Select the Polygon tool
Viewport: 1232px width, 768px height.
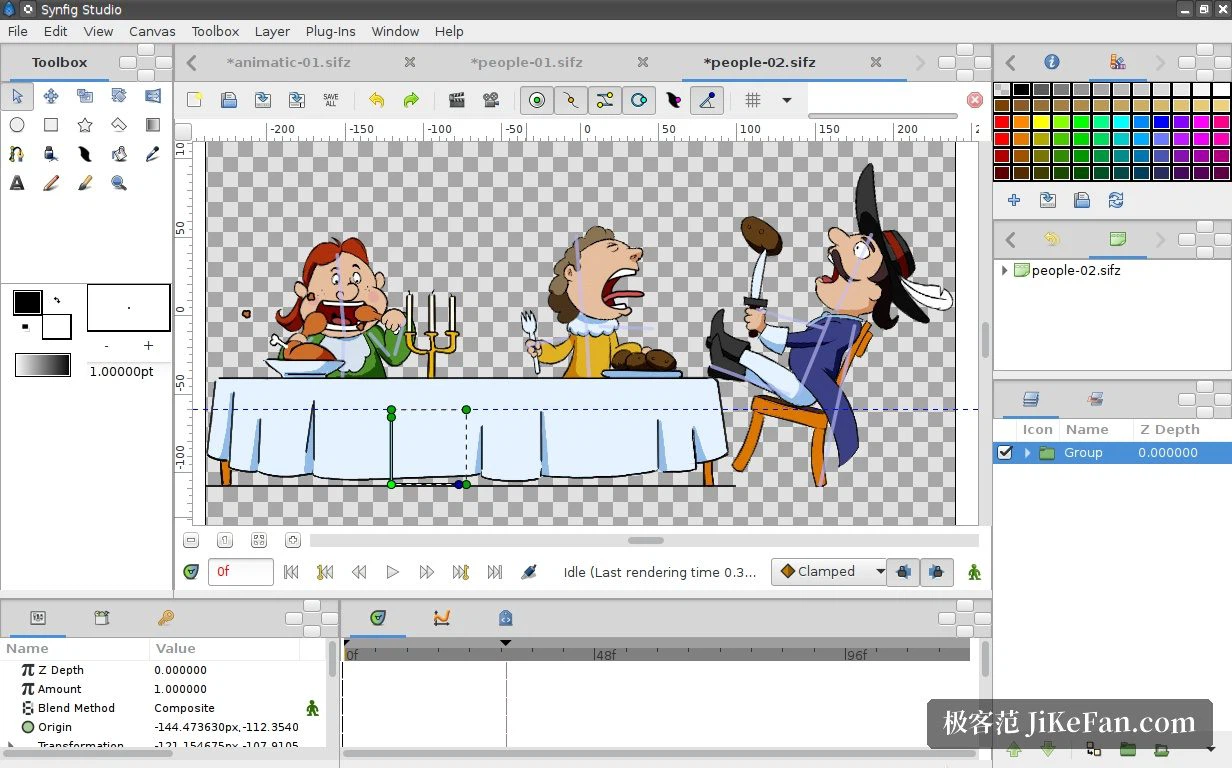tap(119, 125)
